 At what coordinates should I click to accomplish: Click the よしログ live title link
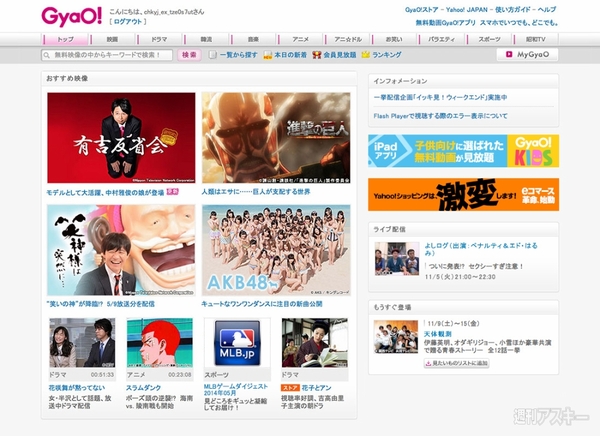click(481, 249)
